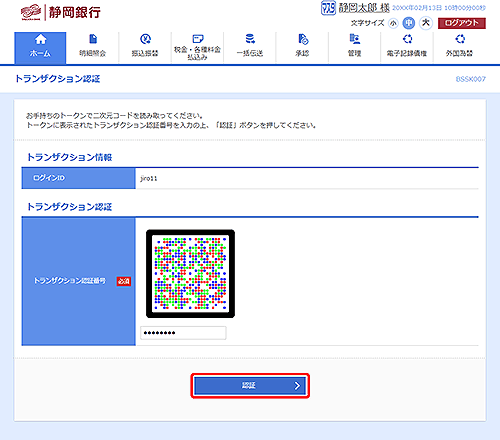Click the トランザクション認証 page title

[58, 79]
